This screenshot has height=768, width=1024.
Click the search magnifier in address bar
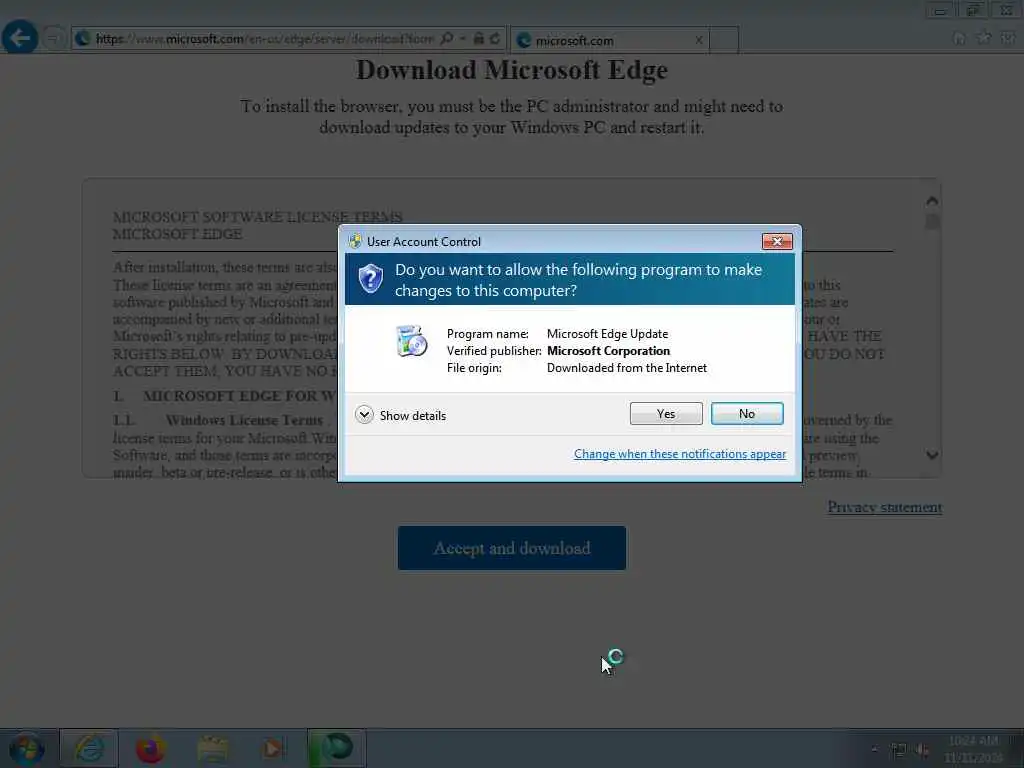pyautogui.click(x=447, y=39)
